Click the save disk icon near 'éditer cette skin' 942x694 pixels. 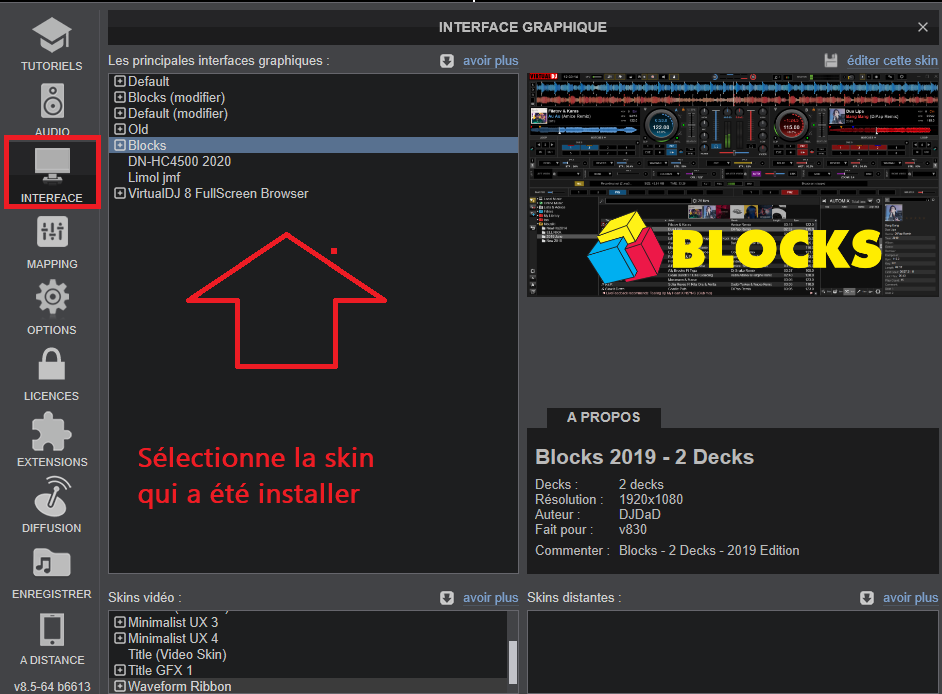point(831,60)
